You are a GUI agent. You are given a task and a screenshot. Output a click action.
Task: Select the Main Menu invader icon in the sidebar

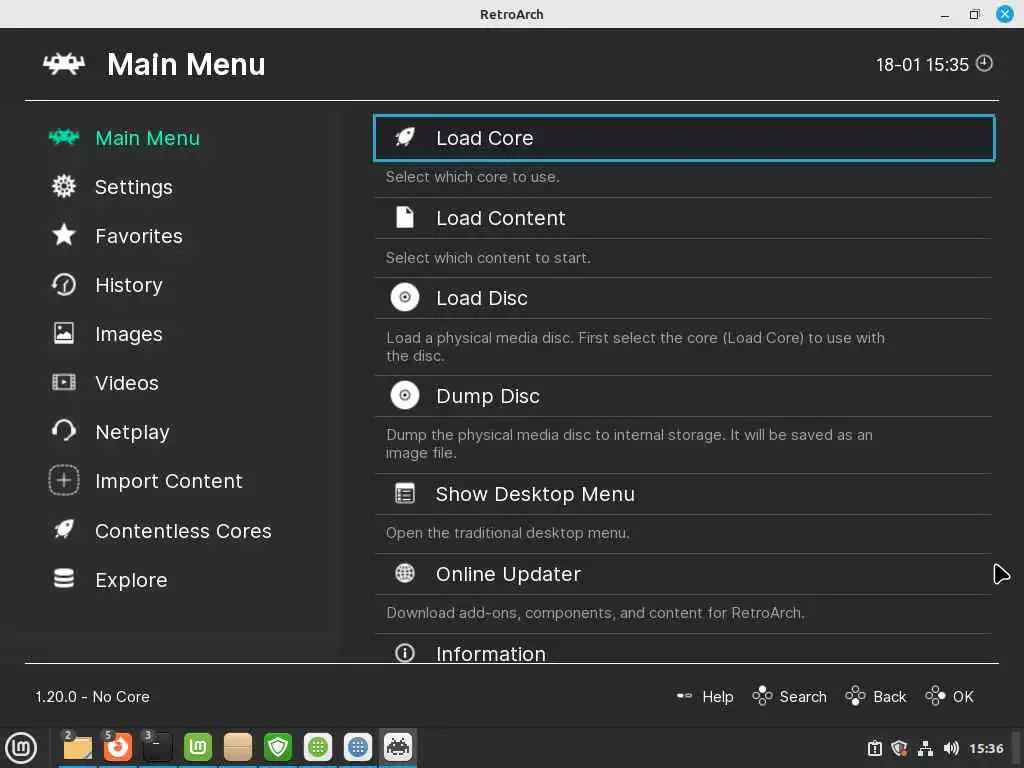point(64,137)
